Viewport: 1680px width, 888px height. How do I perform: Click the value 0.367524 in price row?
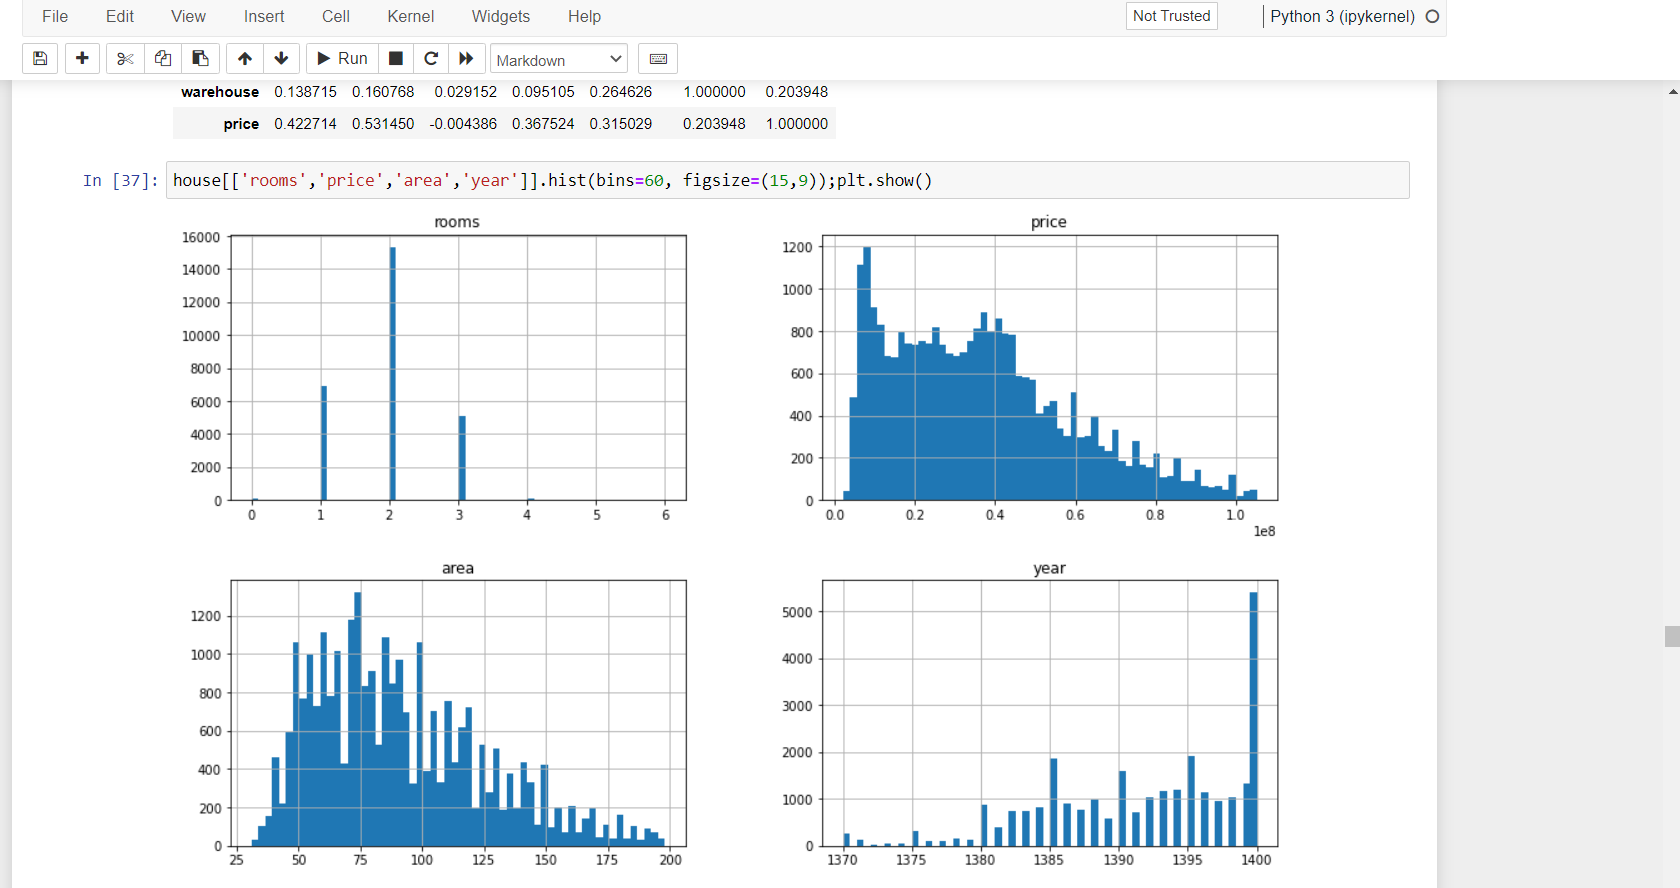(543, 124)
